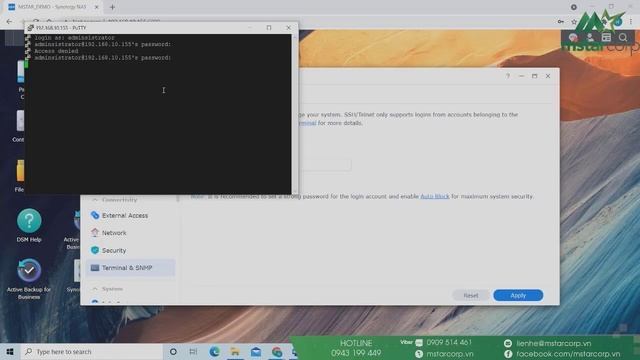The width and height of the screenshot is (640, 360).
Task: Open the browser three-dot menu
Action: [x=631, y=21]
